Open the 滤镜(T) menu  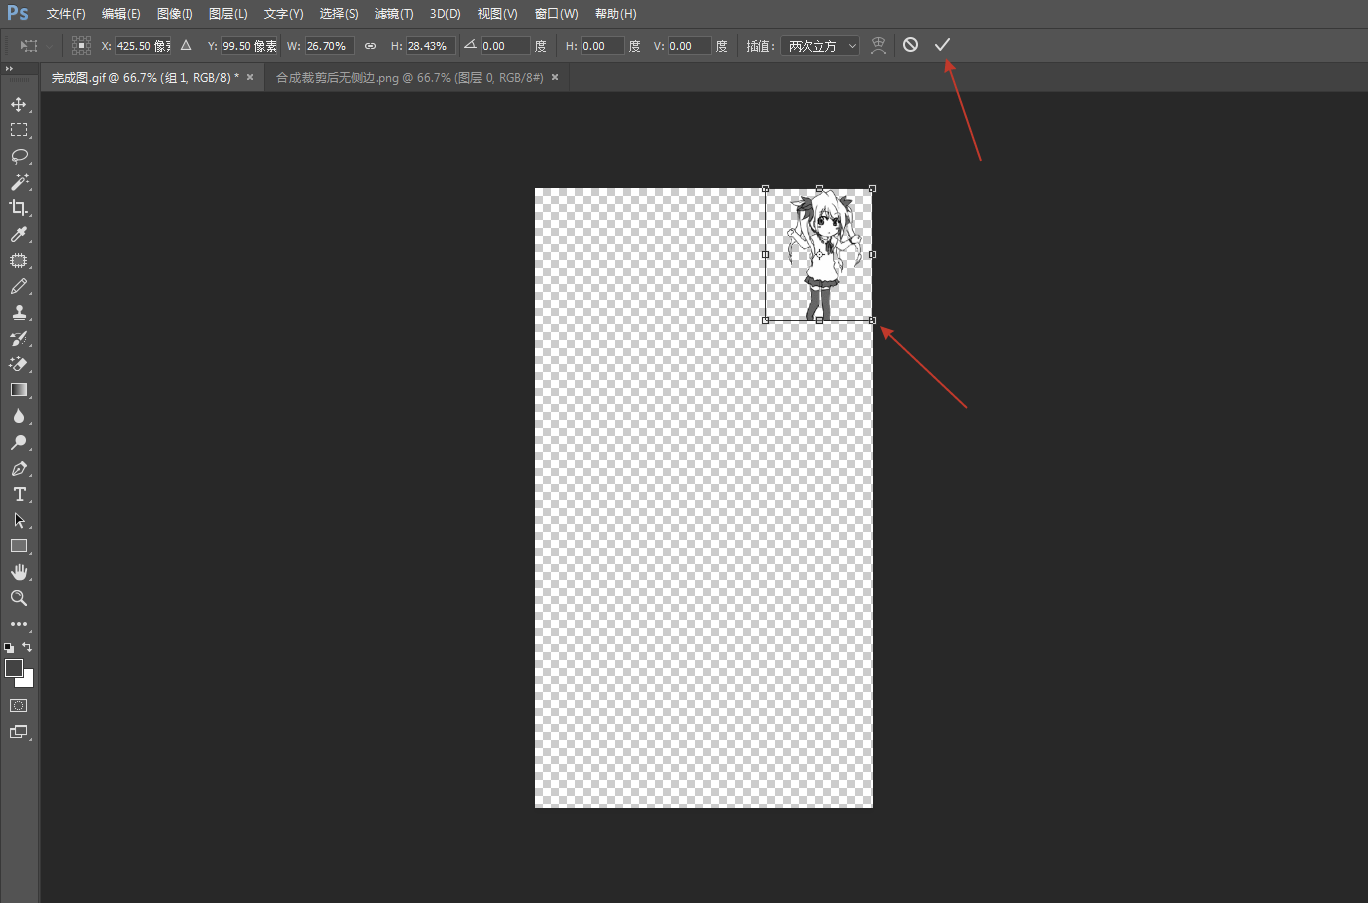pos(393,14)
